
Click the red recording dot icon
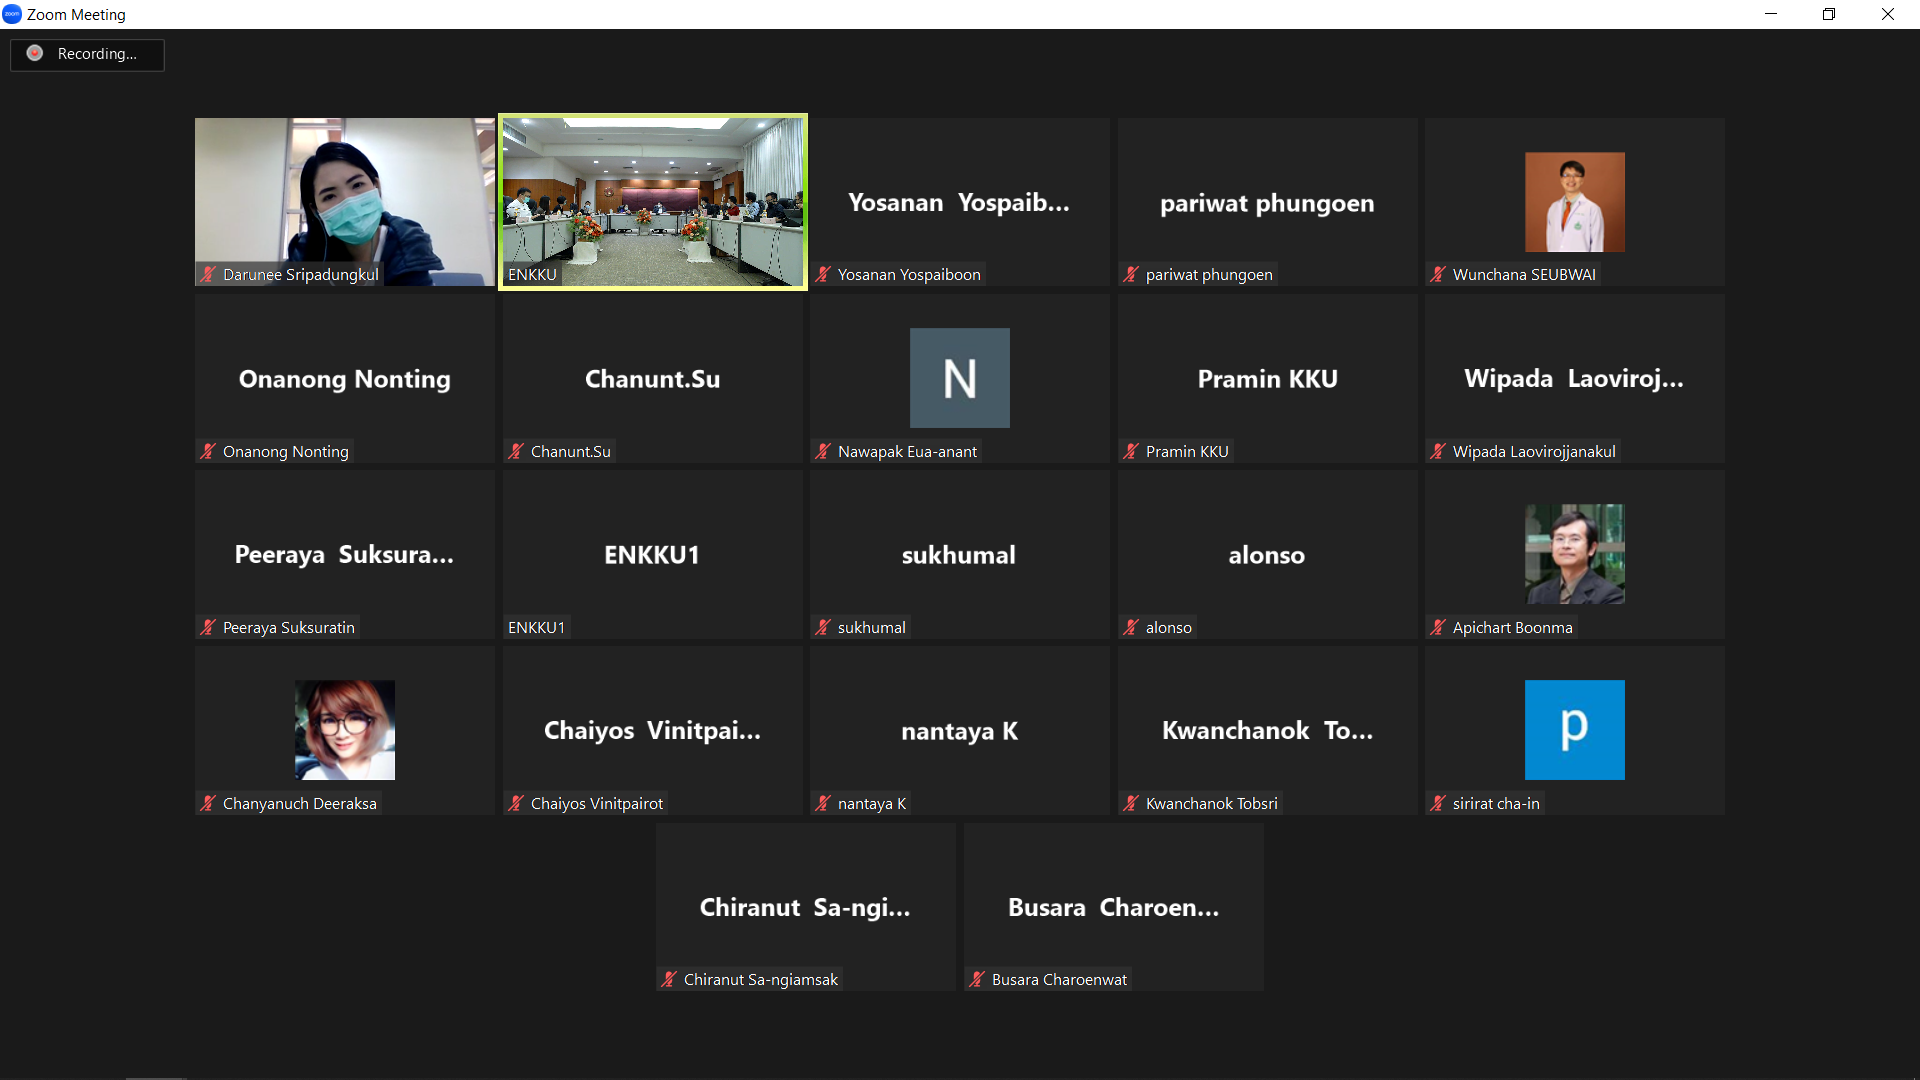pyautogui.click(x=35, y=53)
